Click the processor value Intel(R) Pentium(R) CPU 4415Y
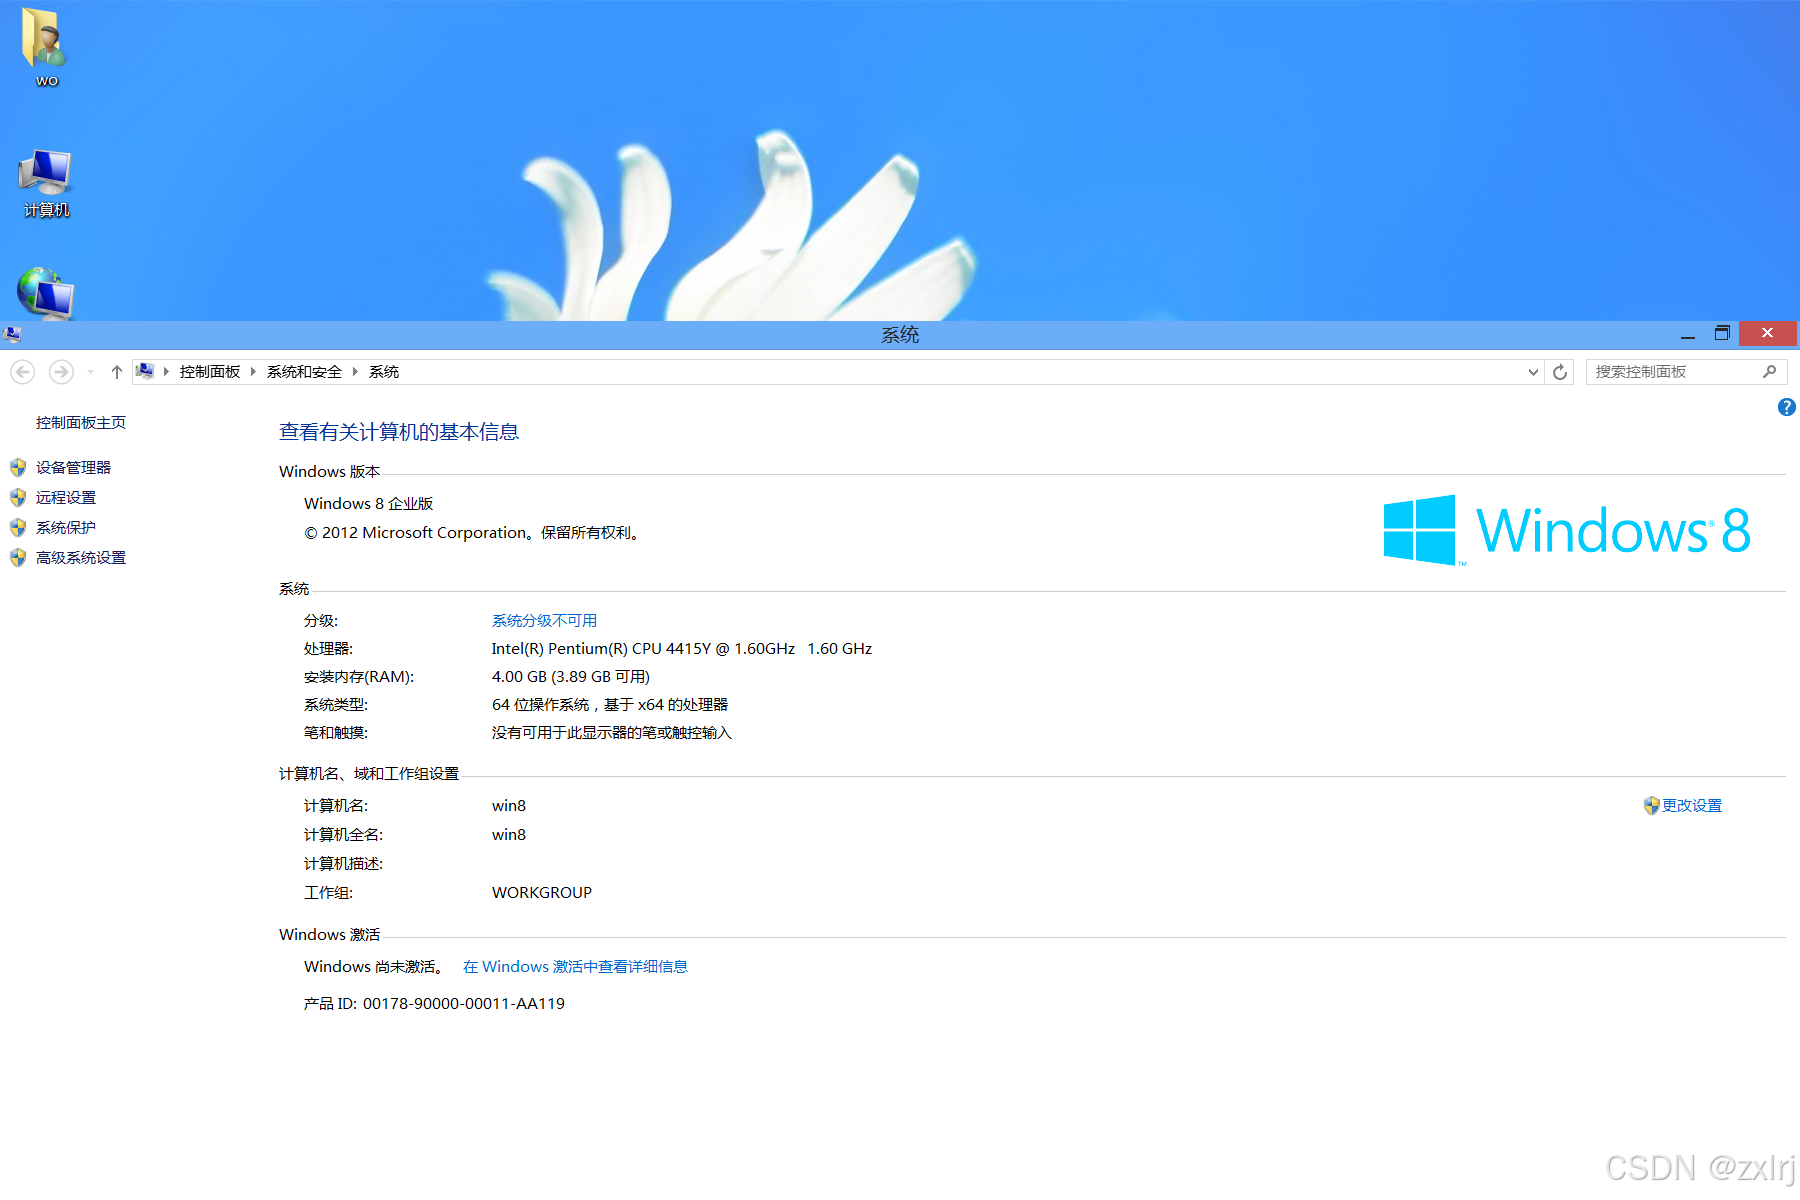1800x1200 pixels. (682, 649)
